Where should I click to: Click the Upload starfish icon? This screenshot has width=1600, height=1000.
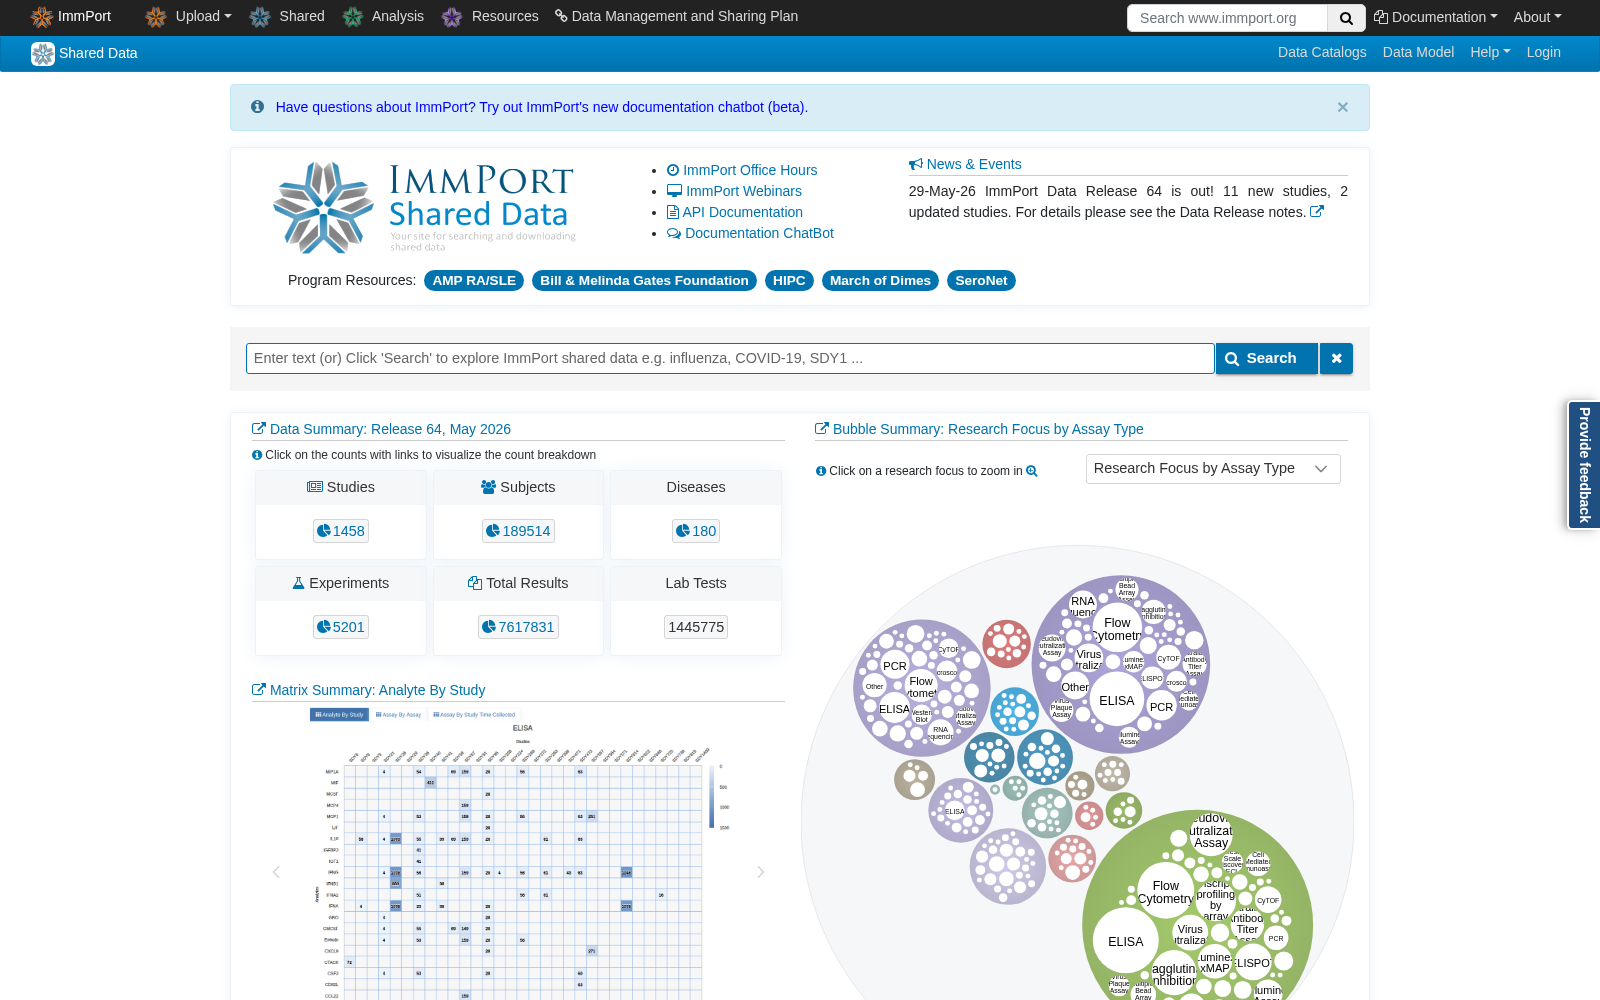tap(155, 17)
